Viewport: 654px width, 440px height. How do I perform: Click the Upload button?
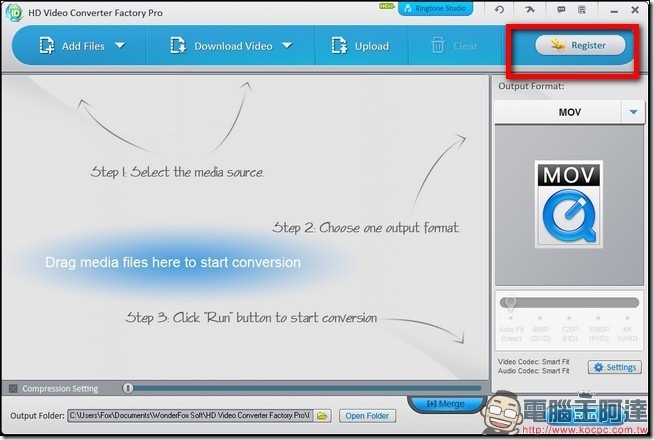(x=360, y=46)
